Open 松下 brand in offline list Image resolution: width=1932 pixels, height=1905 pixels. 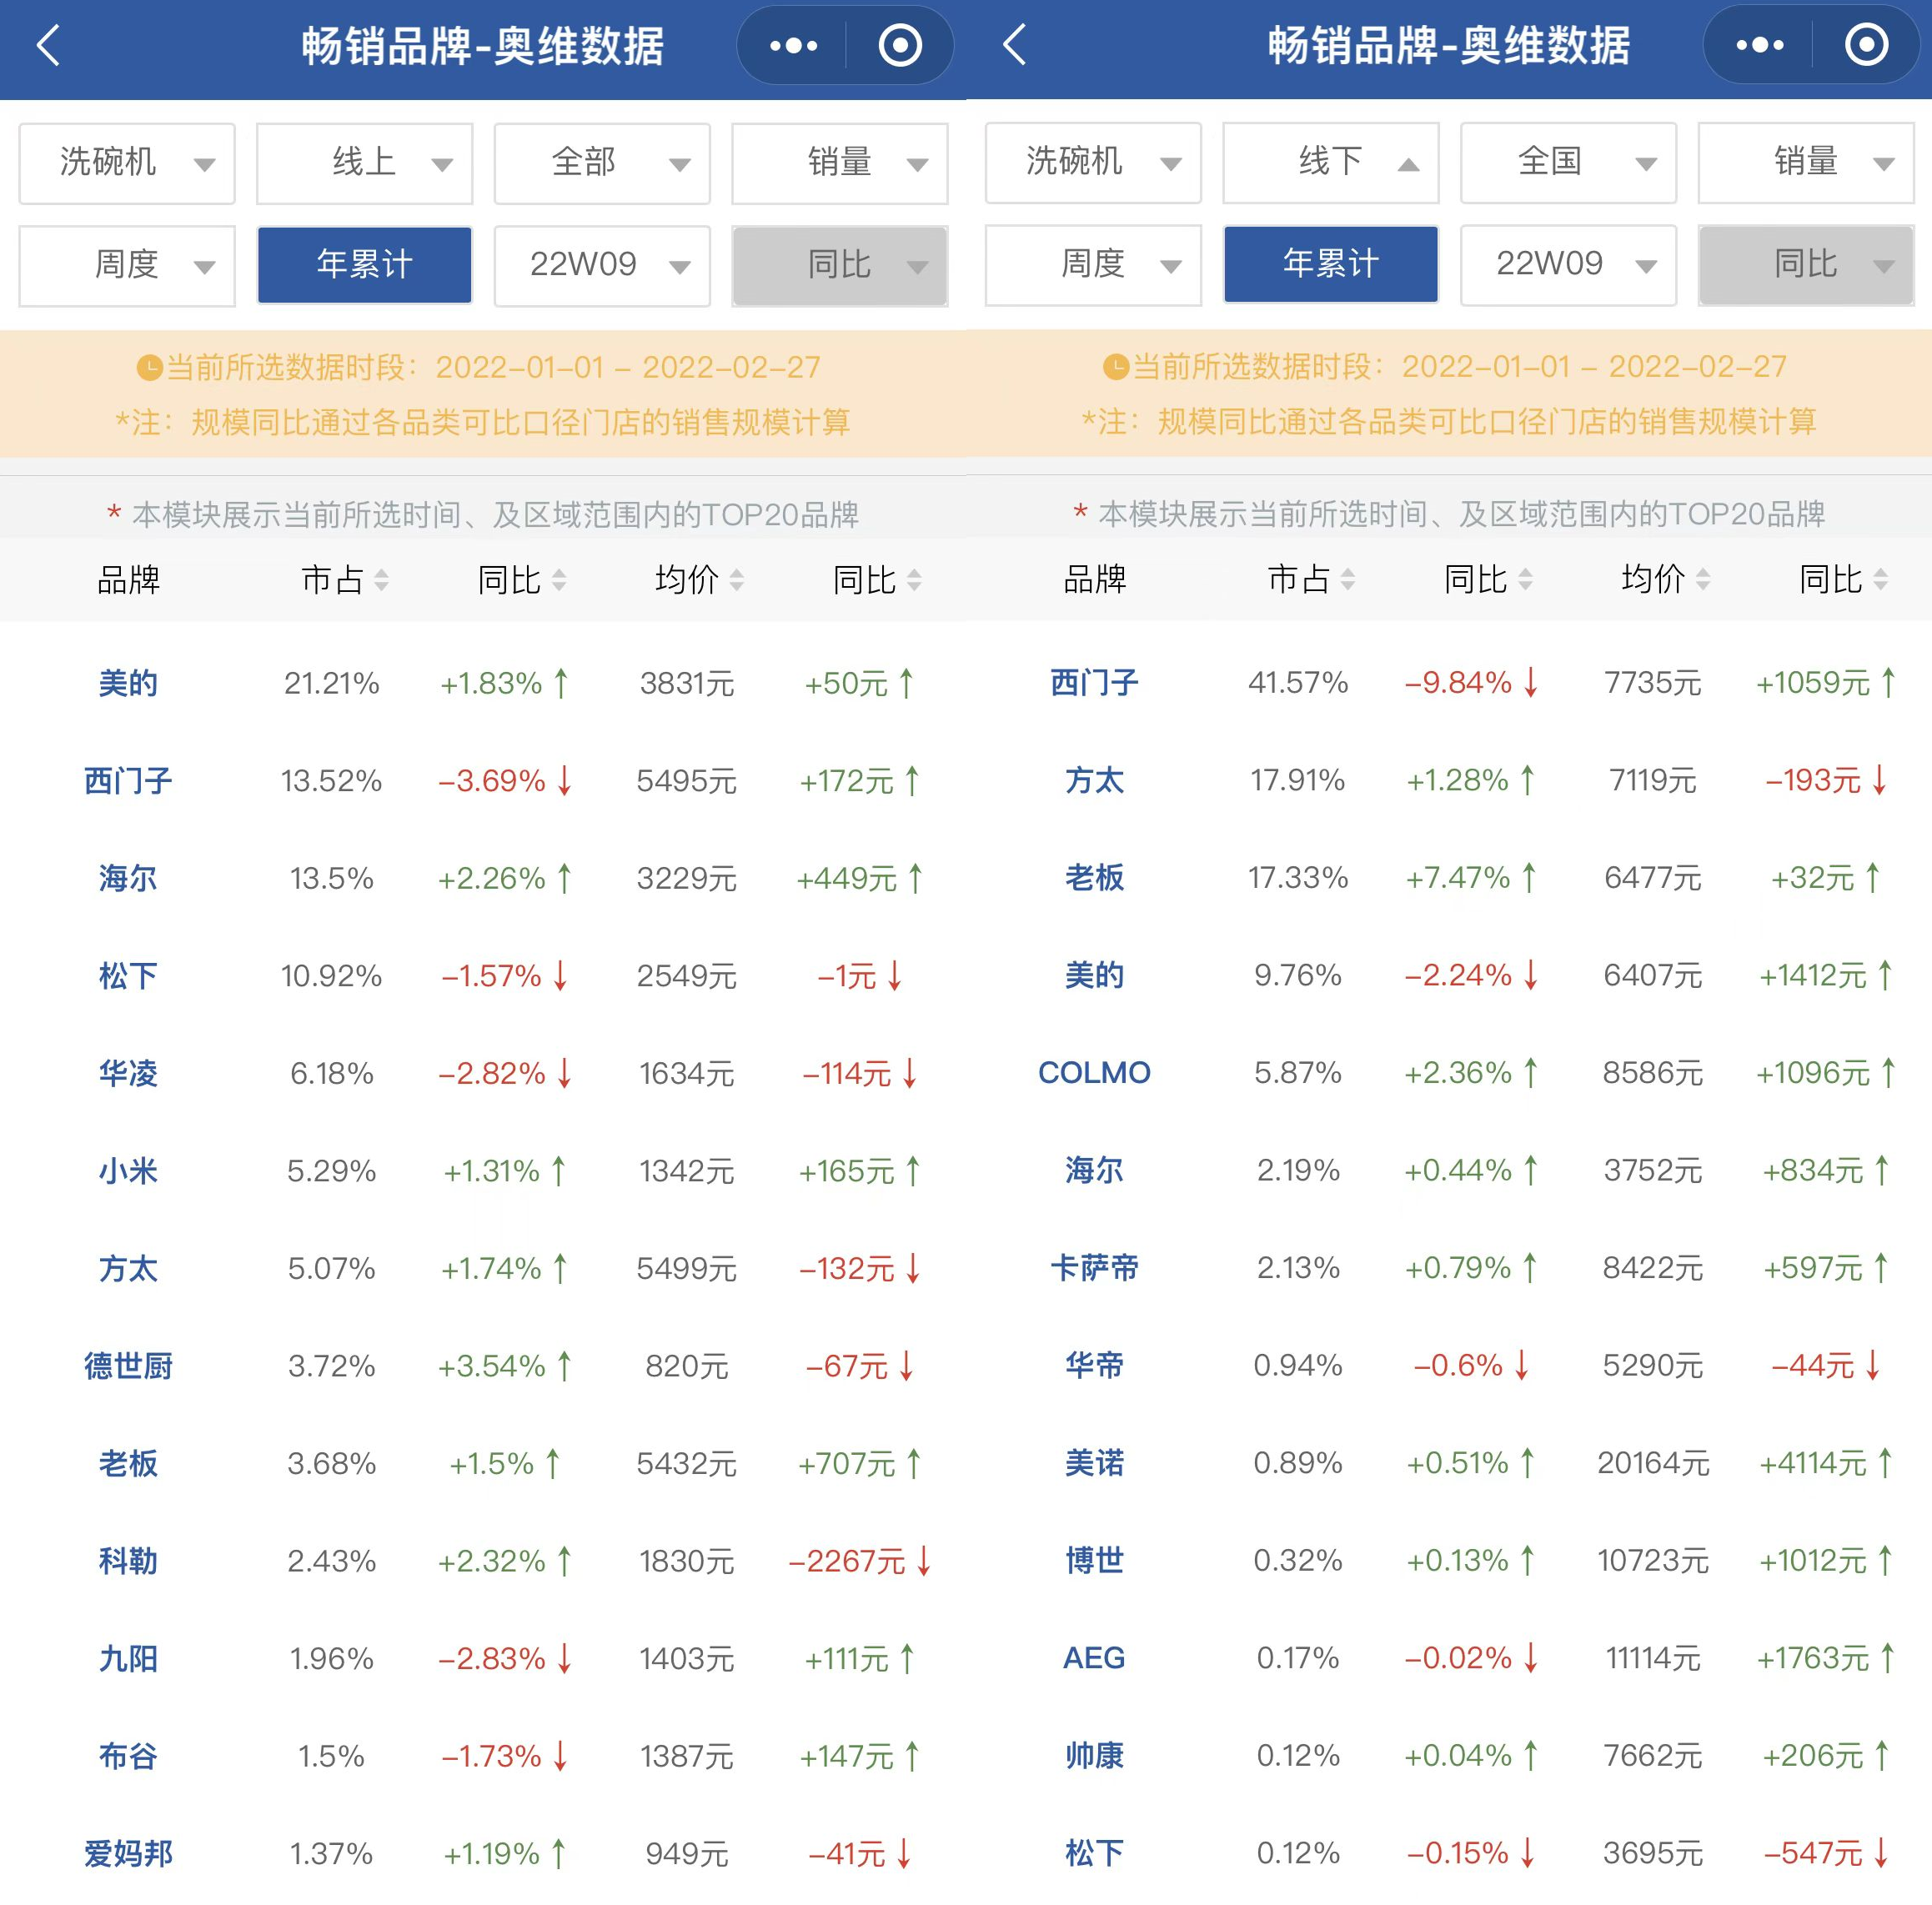coord(1094,1853)
